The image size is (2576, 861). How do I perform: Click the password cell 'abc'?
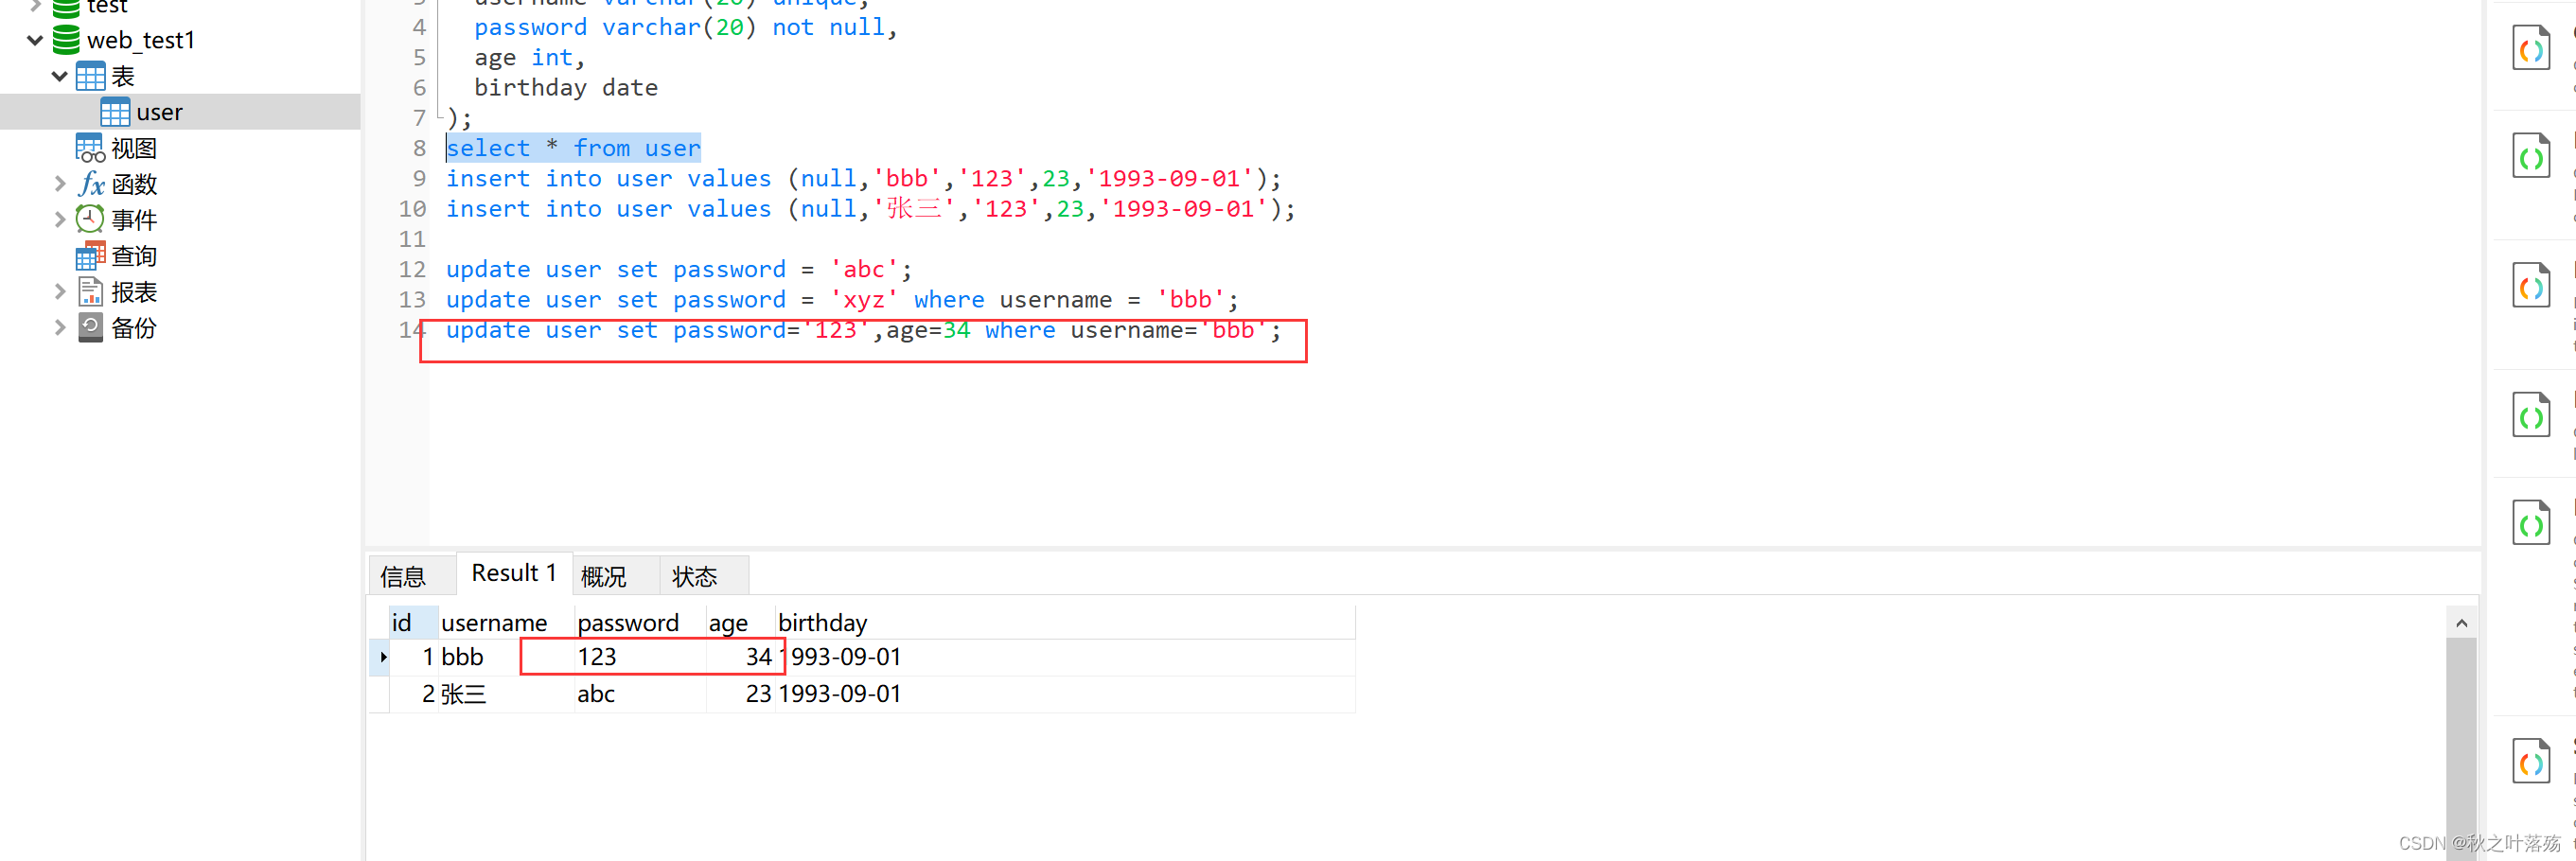pyautogui.click(x=640, y=694)
